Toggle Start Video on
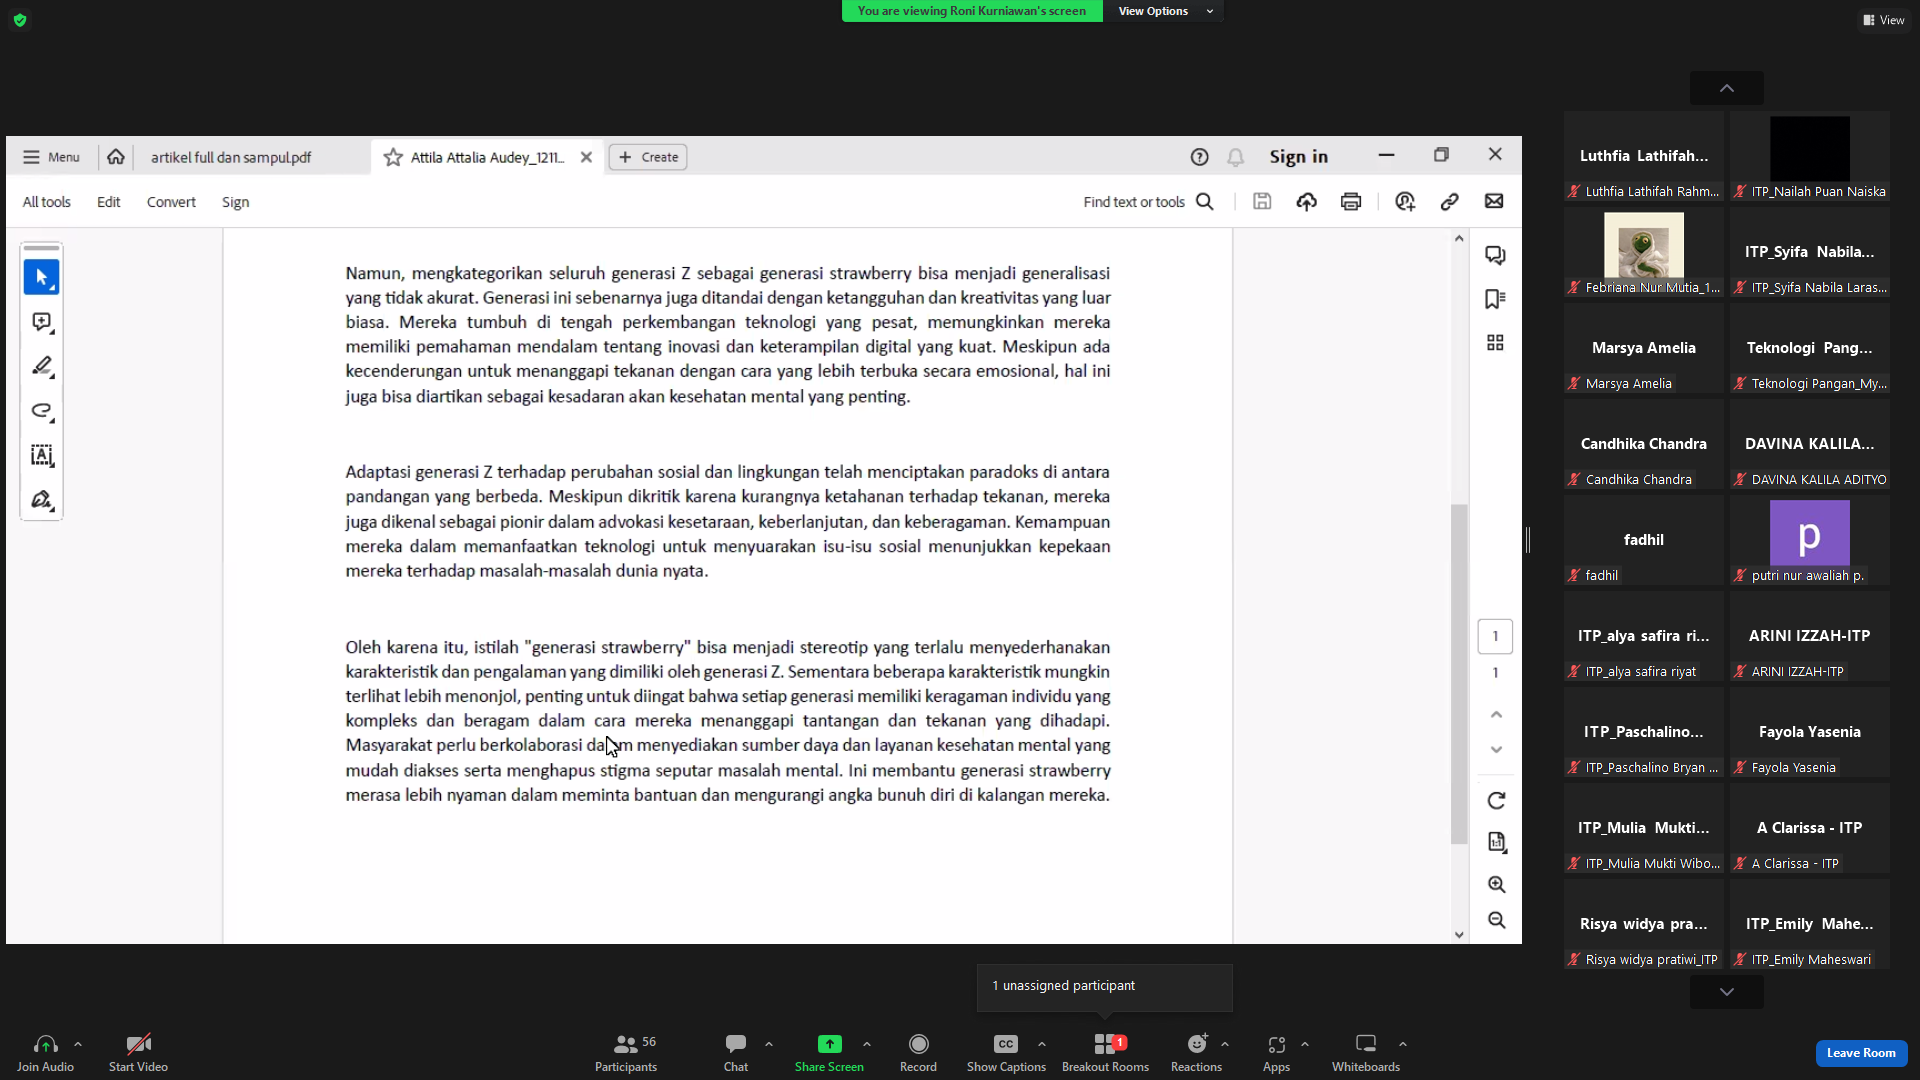Viewport: 1920px width, 1080px height. pos(138,1053)
